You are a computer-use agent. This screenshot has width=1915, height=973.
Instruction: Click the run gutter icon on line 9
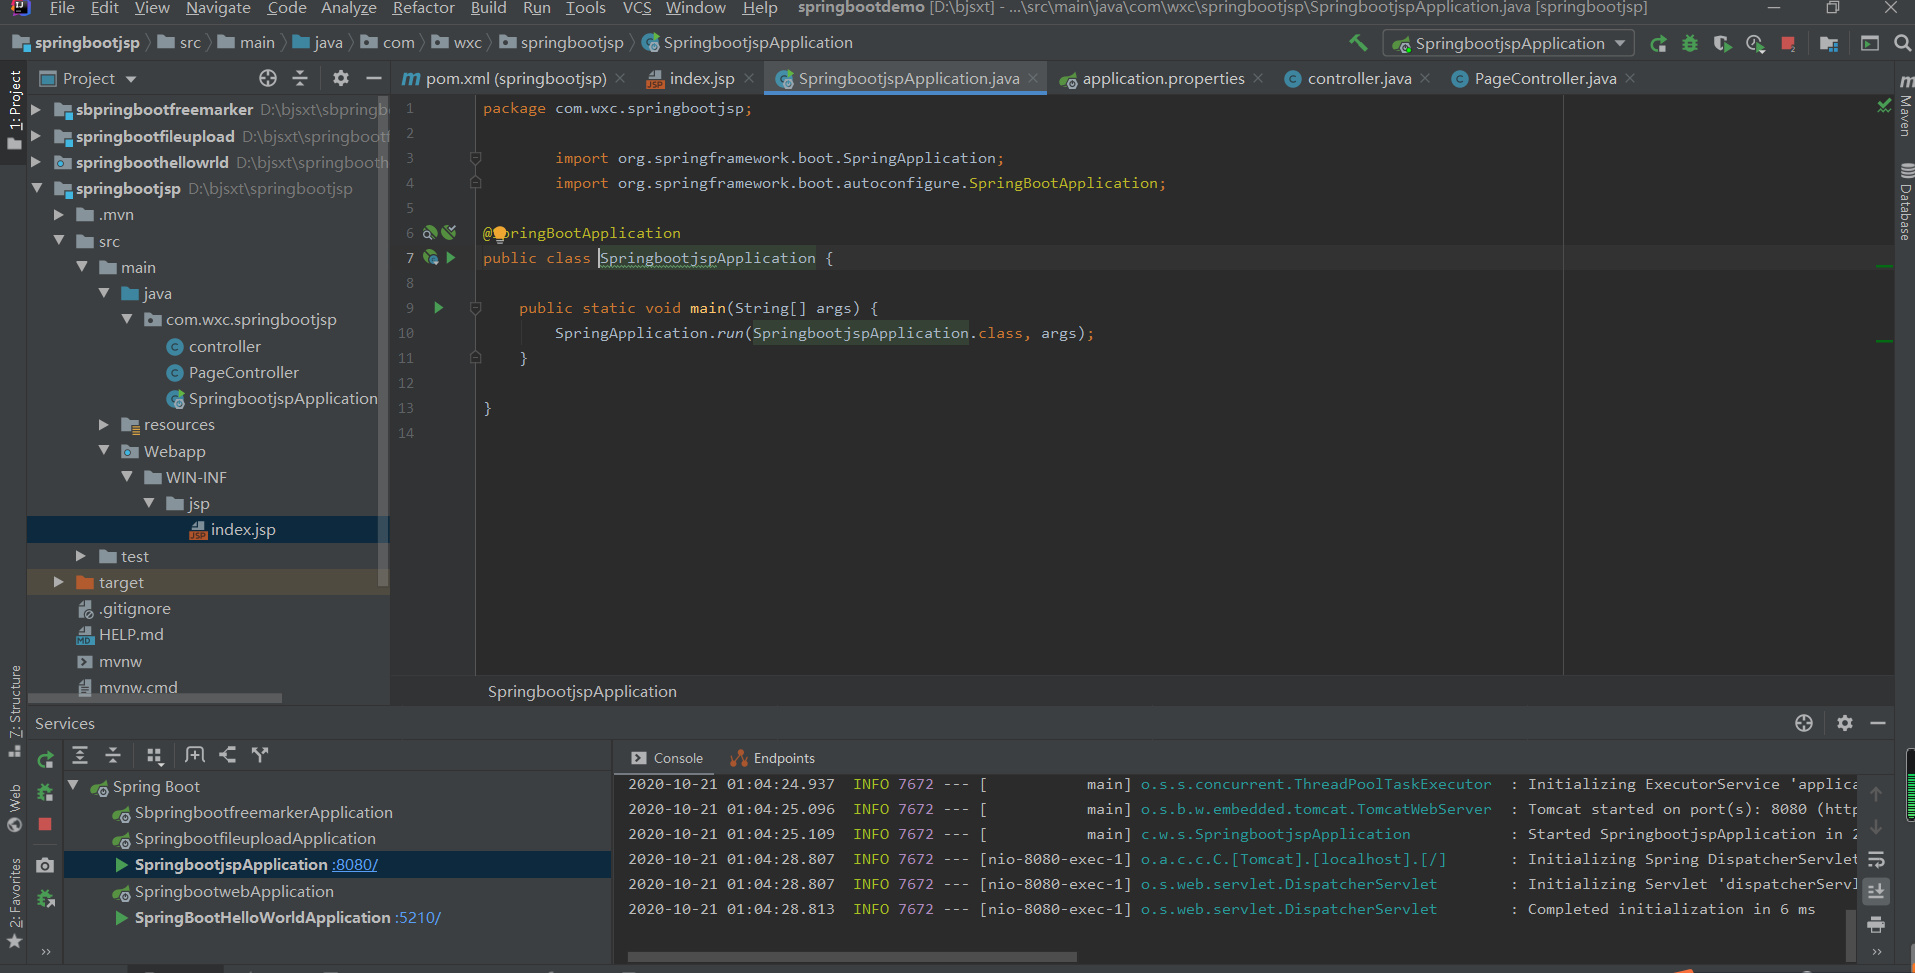[x=438, y=308]
